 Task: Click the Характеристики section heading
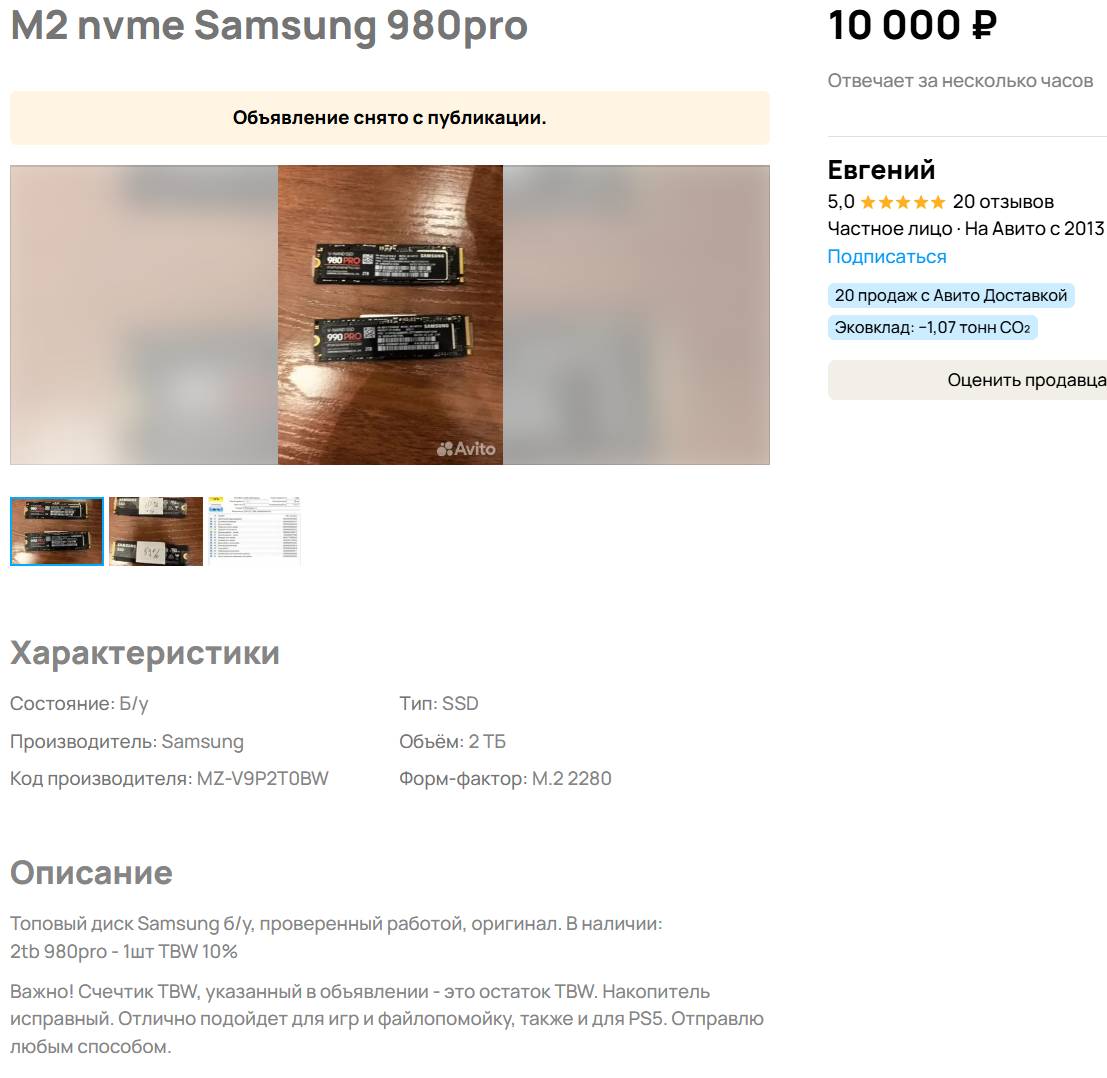[145, 653]
